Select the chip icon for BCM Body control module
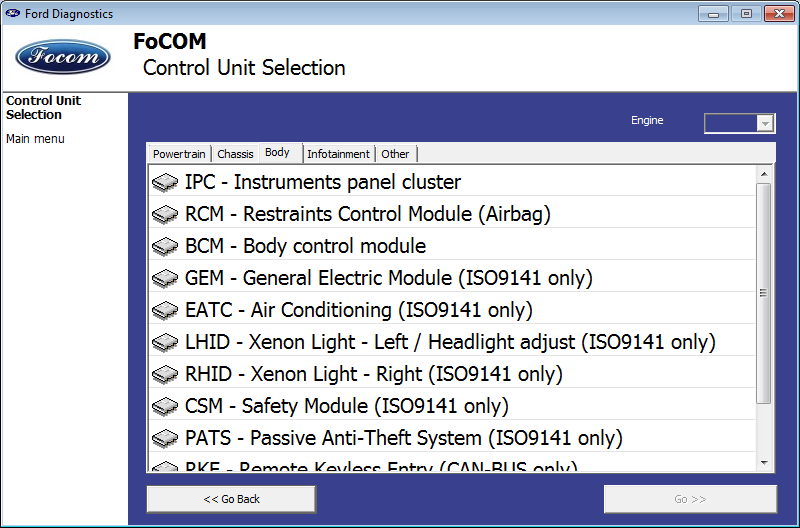Image resolution: width=800 pixels, height=528 pixels. [x=165, y=246]
